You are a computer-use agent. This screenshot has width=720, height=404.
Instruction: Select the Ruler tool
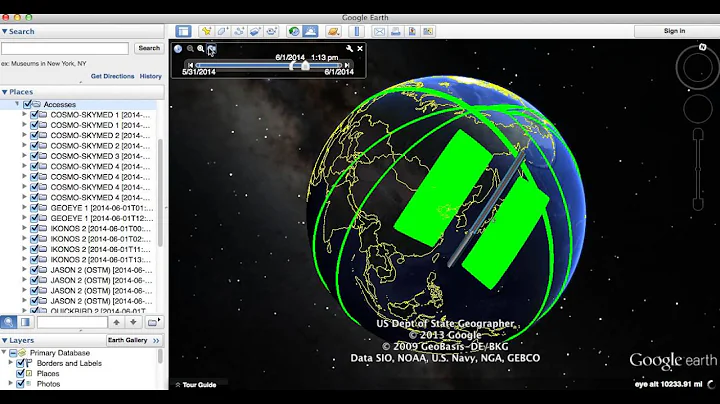pyautogui.click(x=357, y=31)
